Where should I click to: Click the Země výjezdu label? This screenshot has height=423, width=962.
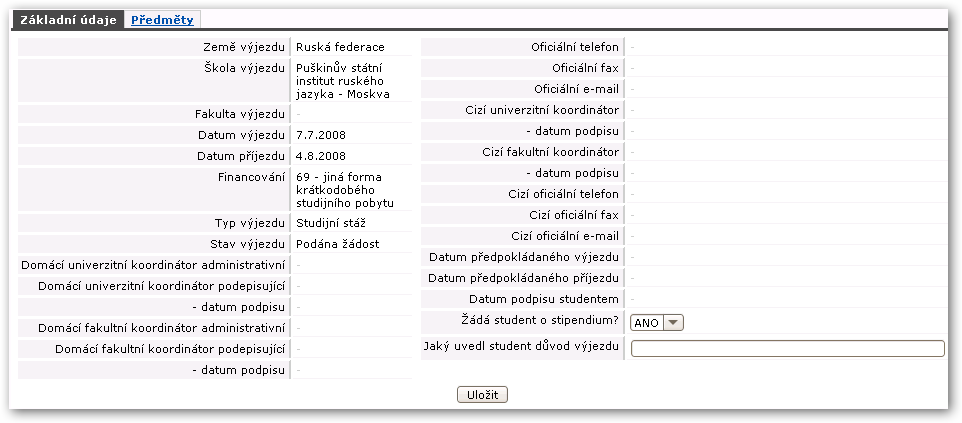pos(244,47)
